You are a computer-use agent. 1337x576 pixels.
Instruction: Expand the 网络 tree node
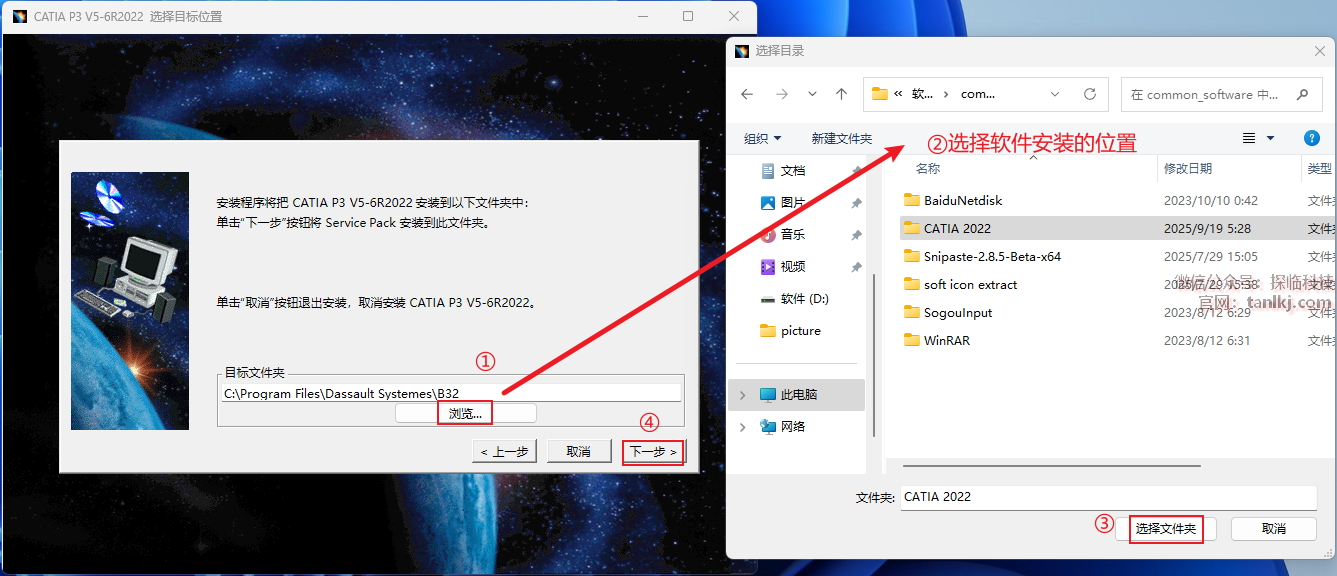tap(742, 427)
